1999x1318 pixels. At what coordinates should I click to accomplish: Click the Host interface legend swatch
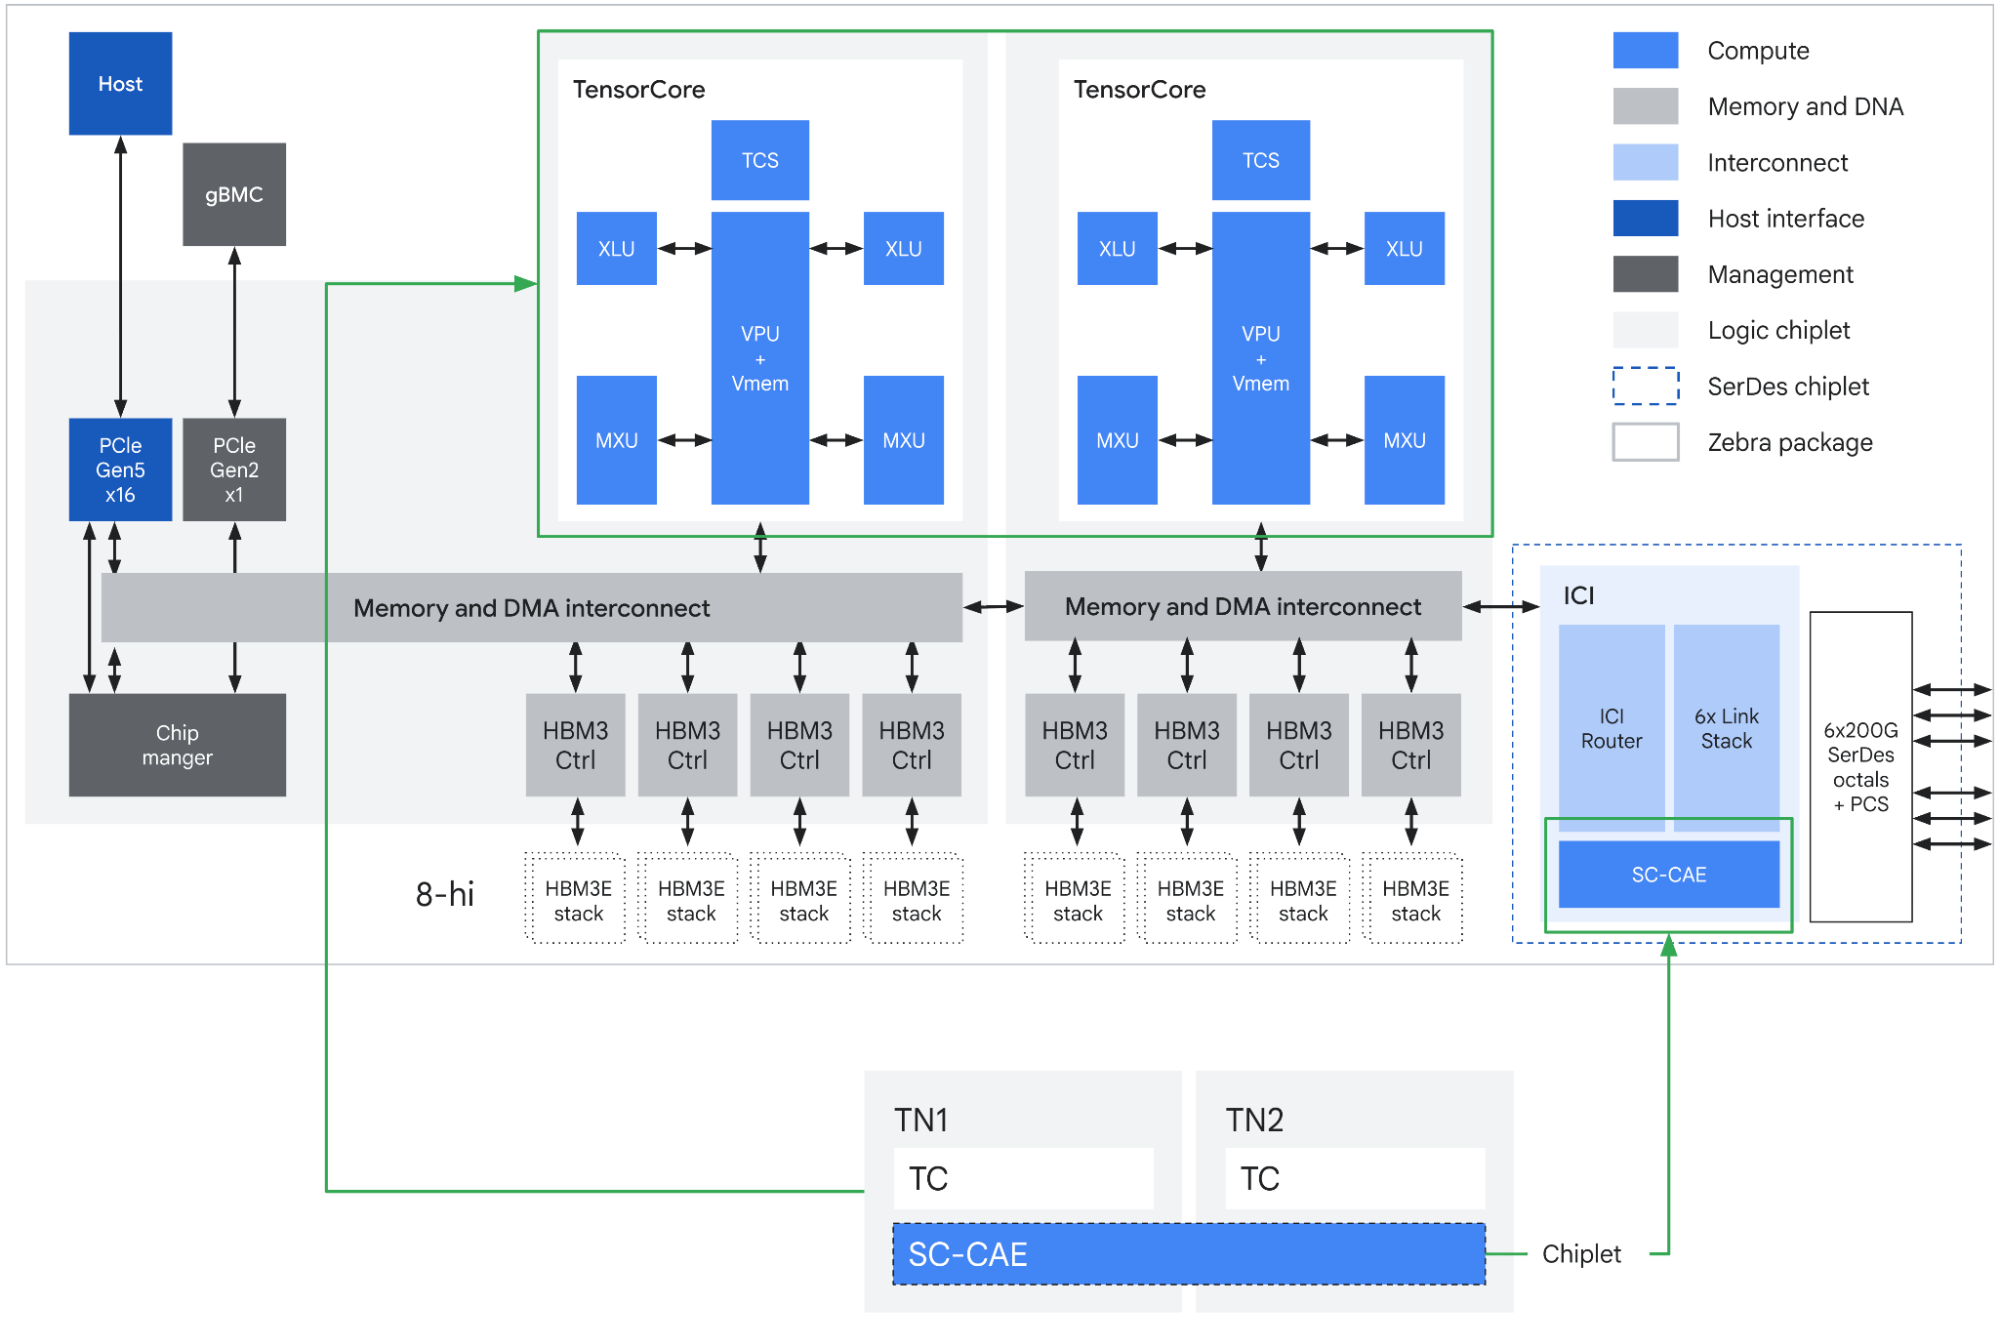click(x=1645, y=218)
